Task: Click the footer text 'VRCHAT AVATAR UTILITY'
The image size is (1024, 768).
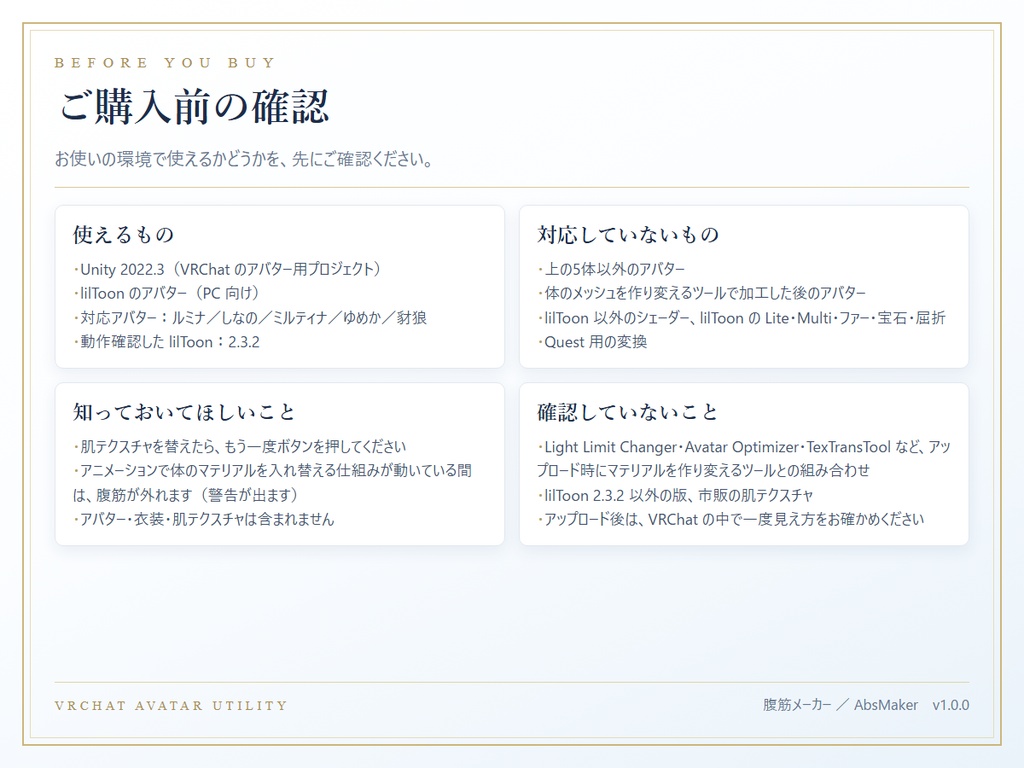Action: coord(171,706)
